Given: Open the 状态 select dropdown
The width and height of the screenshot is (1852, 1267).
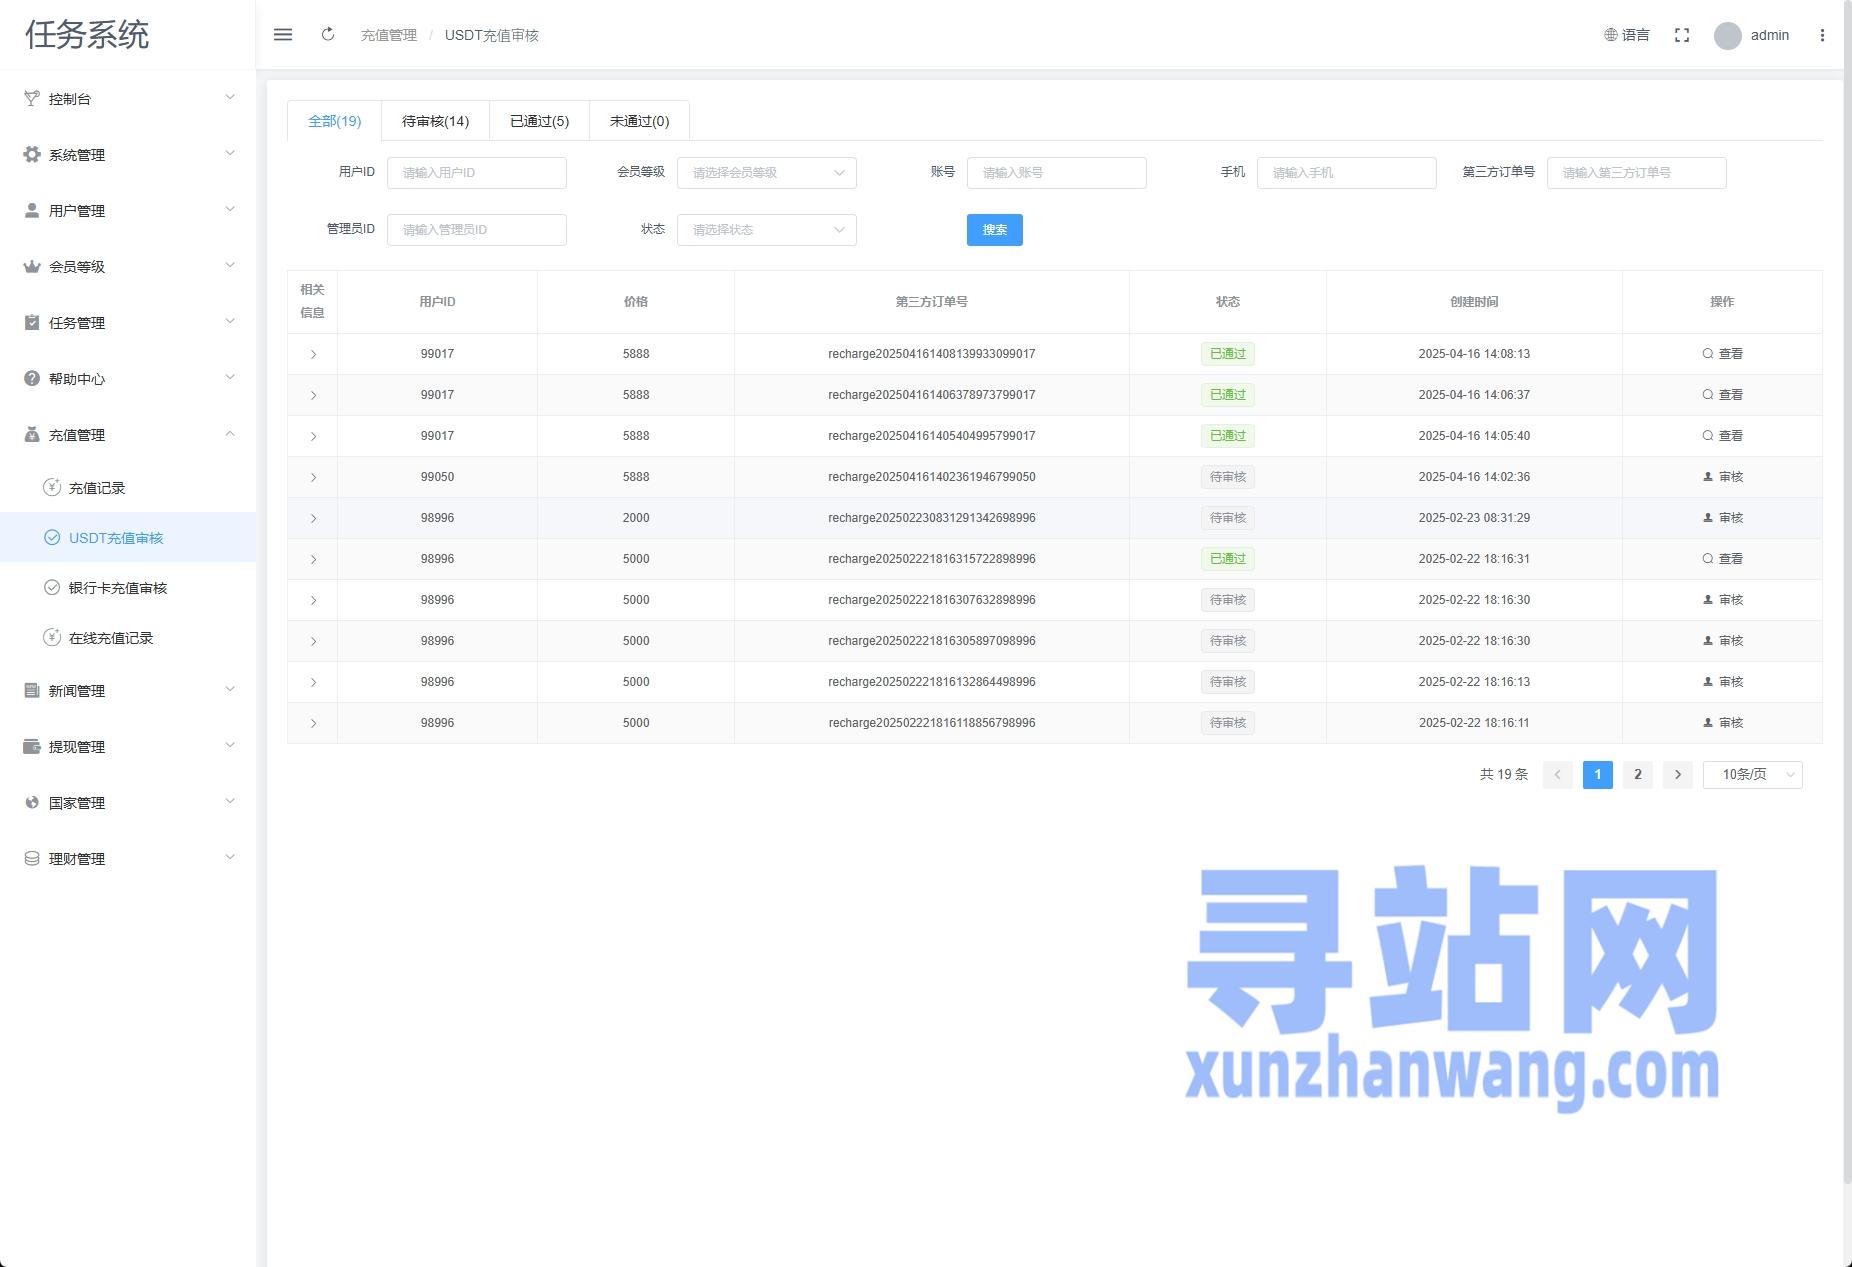Looking at the screenshot, I should 767,230.
